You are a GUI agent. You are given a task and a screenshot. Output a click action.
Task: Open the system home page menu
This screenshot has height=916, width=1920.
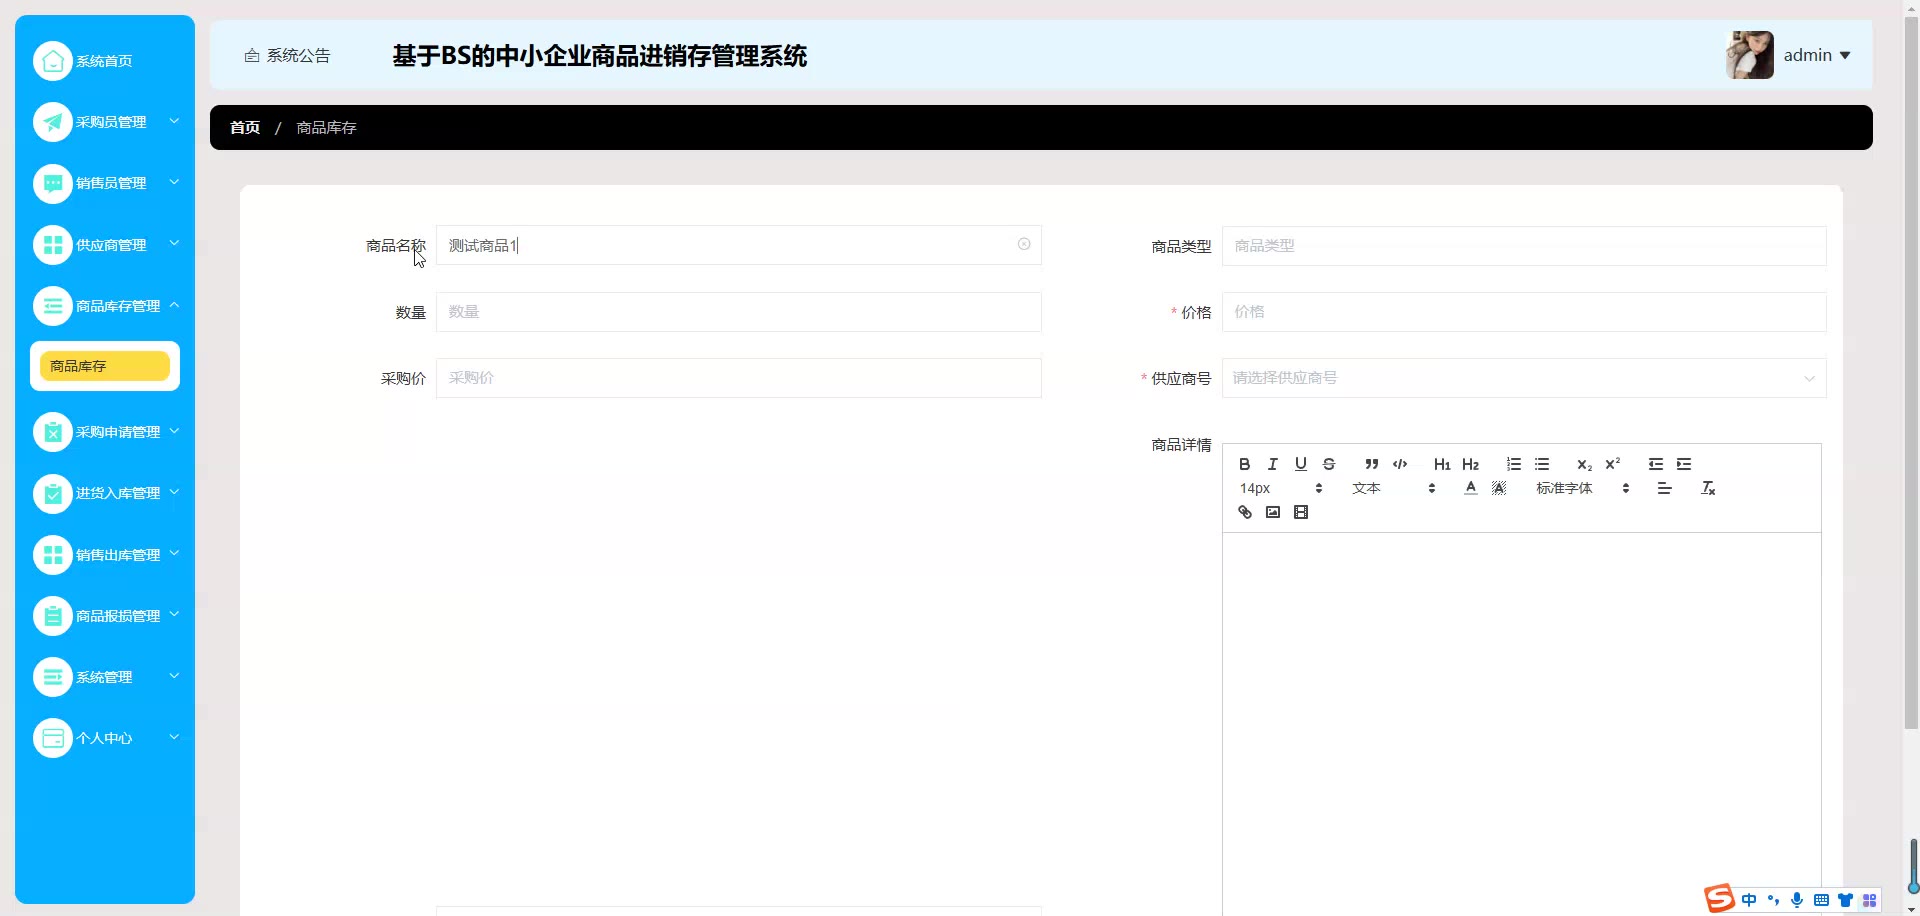[103, 61]
